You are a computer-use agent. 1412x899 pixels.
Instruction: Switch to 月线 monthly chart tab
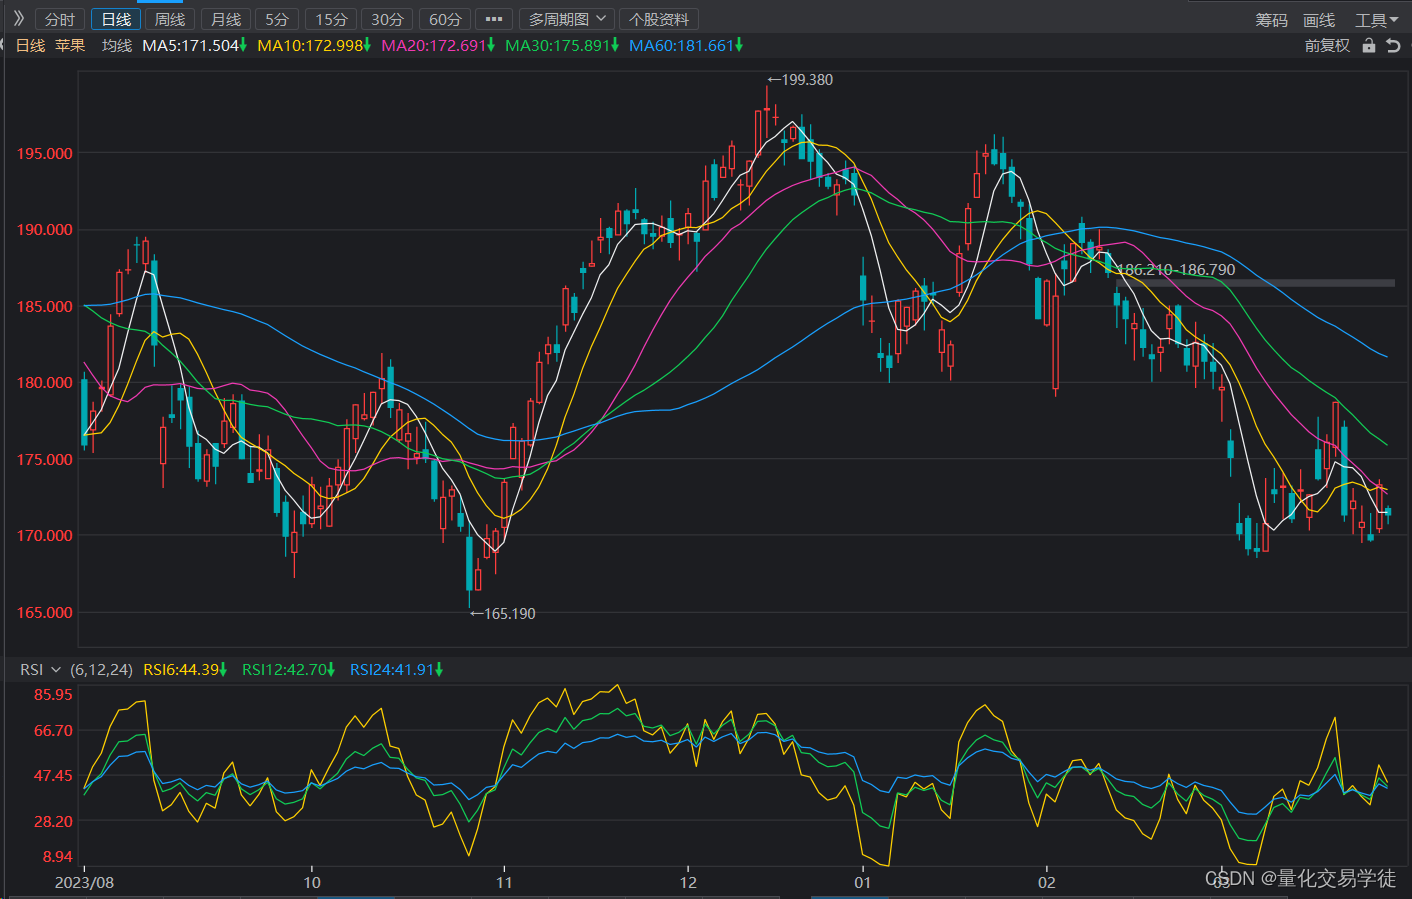[226, 19]
